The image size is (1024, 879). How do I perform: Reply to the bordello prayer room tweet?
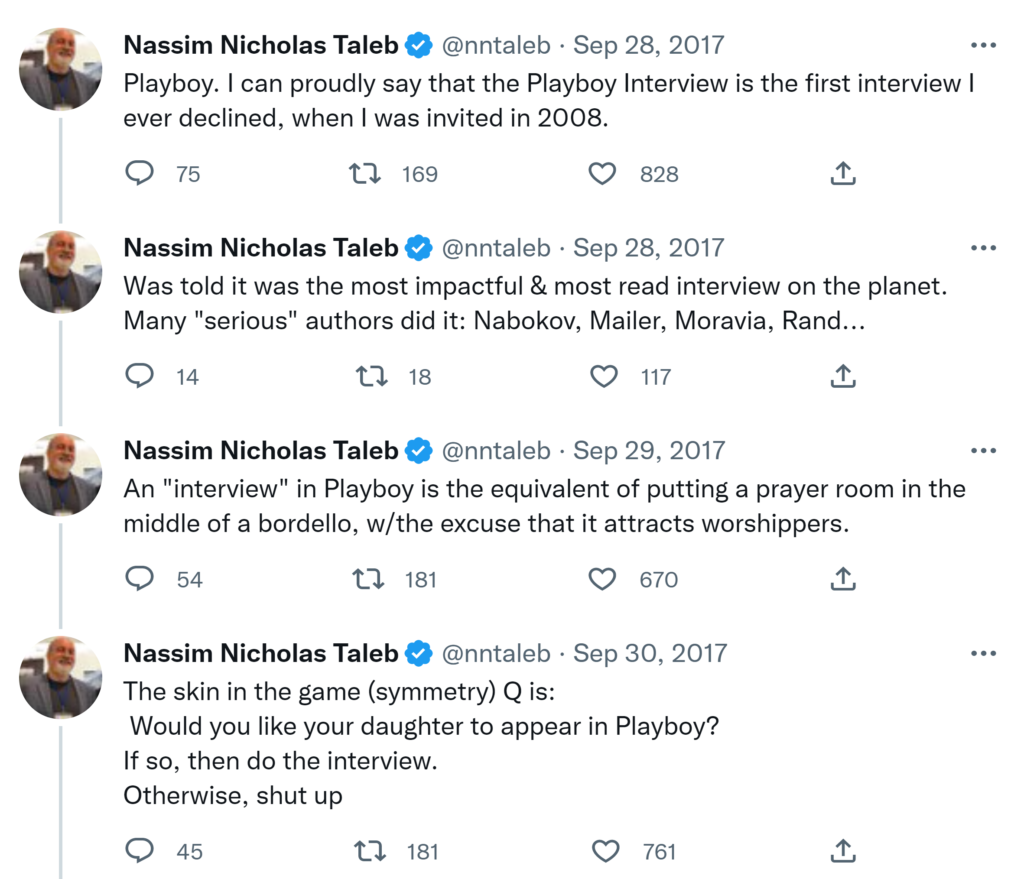coord(139,579)
